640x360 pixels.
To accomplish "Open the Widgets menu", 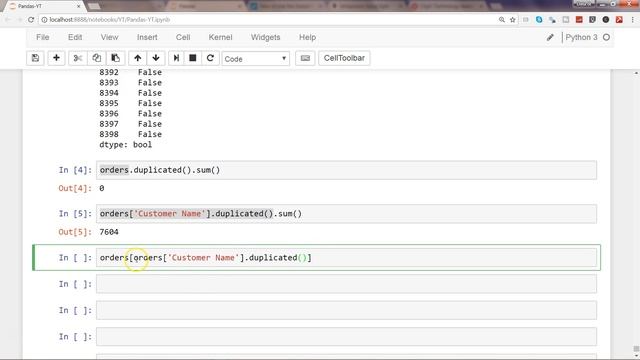I will click(x=265, y=37).
